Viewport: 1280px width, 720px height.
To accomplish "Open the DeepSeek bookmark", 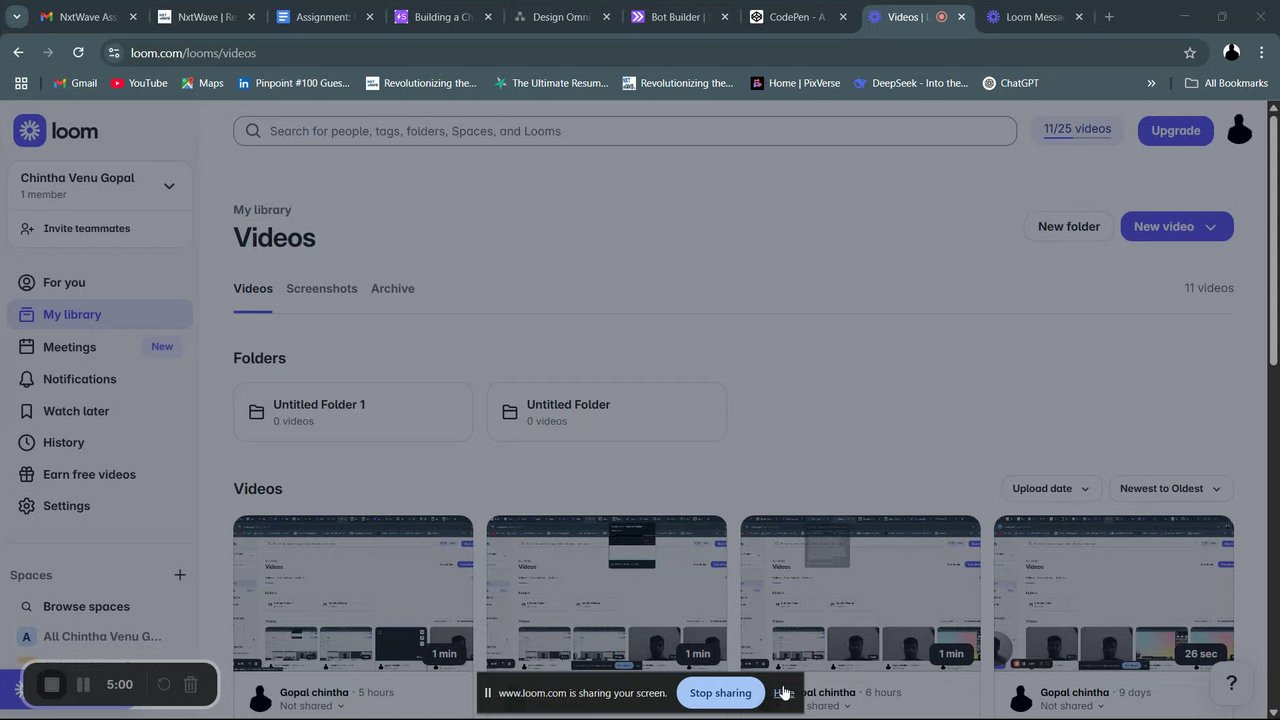I will coord(910,83).
